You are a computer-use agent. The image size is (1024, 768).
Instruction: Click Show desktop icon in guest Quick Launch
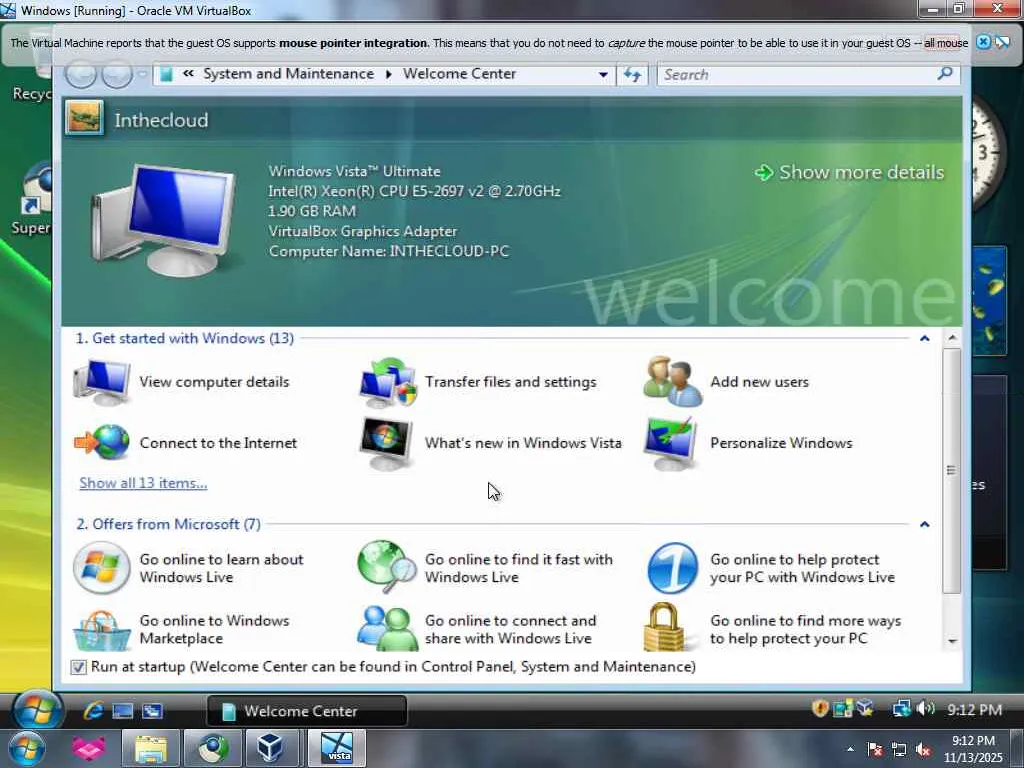(x=122, y=711)
